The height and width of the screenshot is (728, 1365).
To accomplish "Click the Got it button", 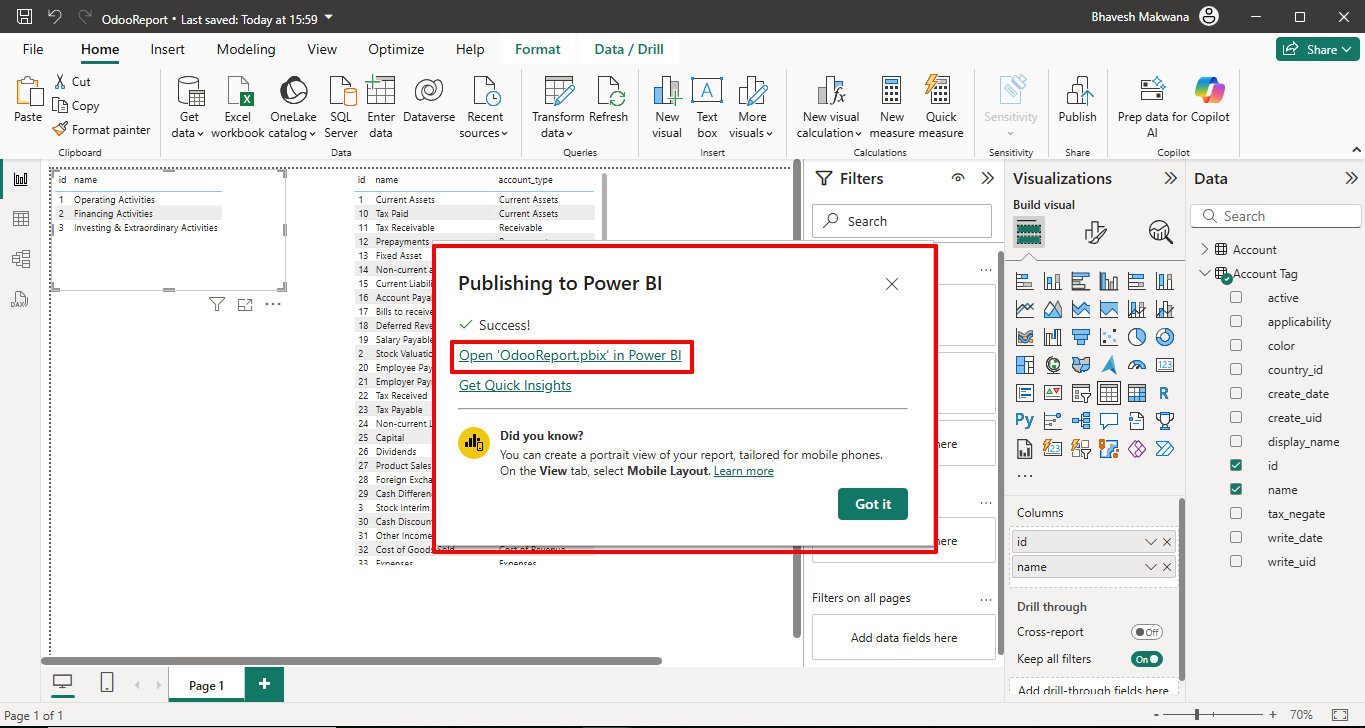I will [873, 504].
